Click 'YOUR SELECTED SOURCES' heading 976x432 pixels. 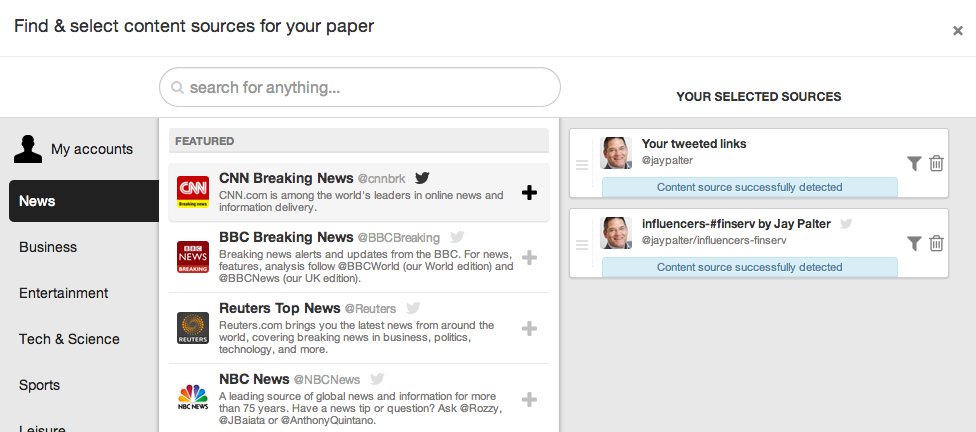tap(759, 97)
